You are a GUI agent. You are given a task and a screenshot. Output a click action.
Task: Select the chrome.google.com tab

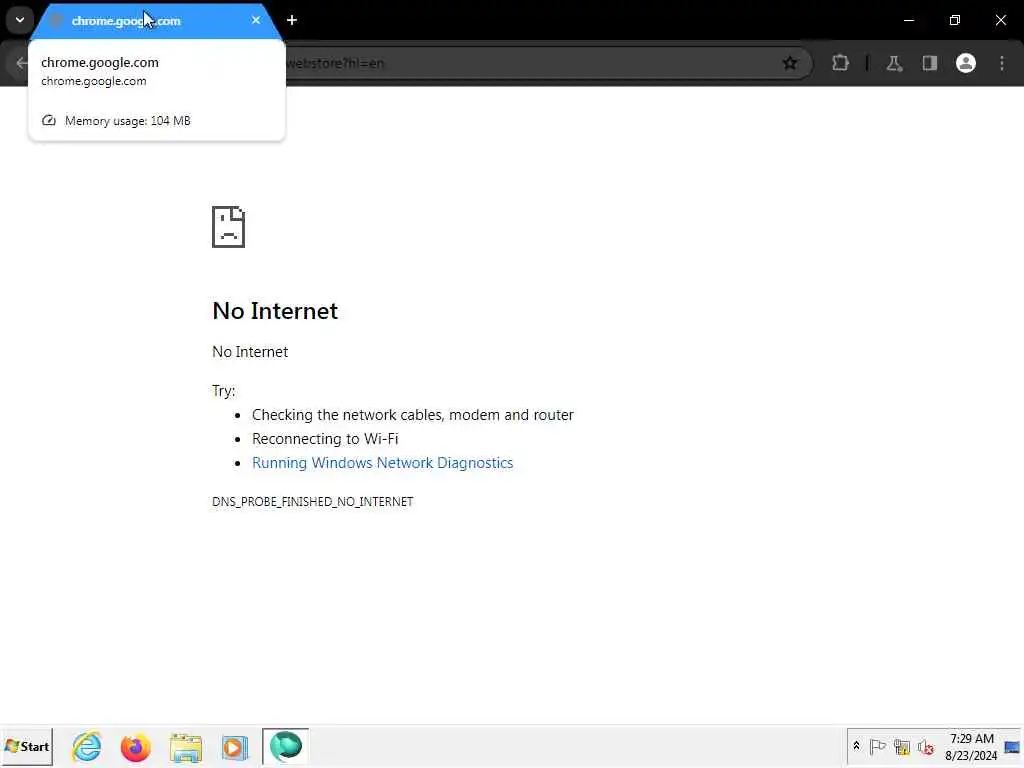157,21
